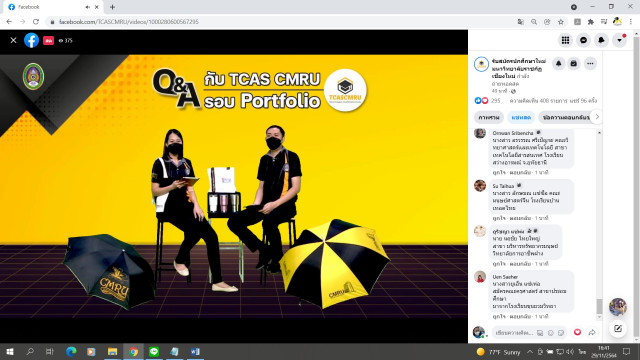The image size is (640, 360).
Task: Open the PDF extension icon in Chrome toolbar
Action: click(x=577, y=22)
